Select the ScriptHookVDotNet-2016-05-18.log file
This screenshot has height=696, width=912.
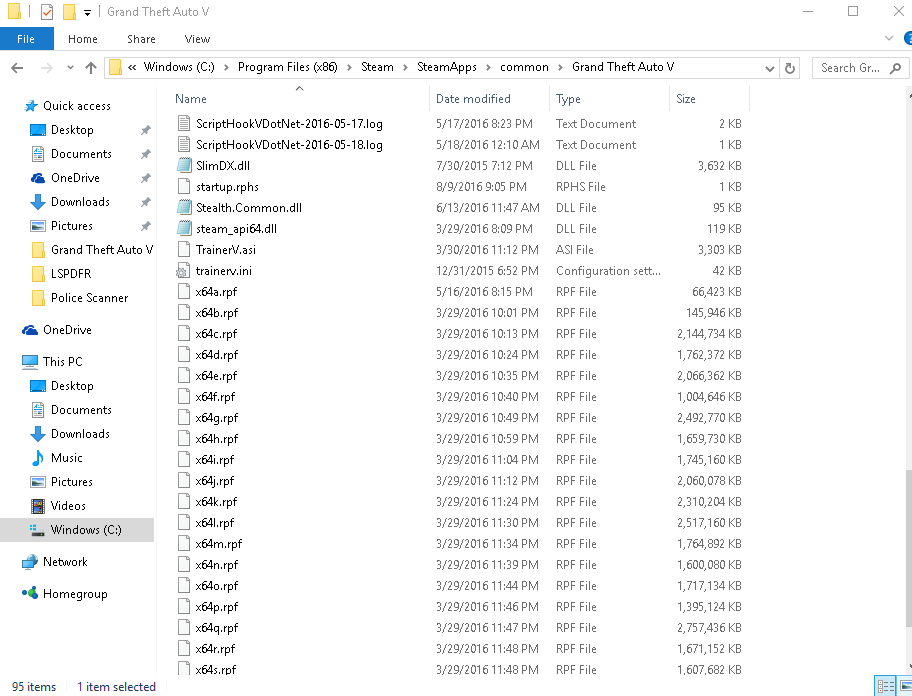[x=289, y=145]
